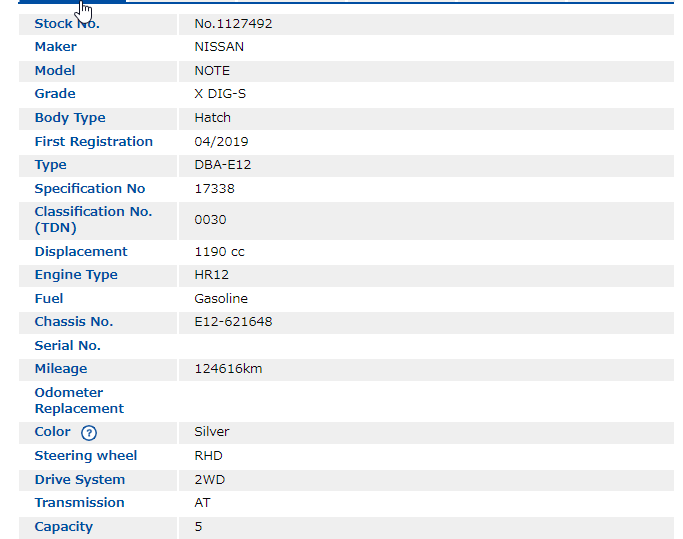683x539 pixels.
Task: Select the 1190 cc displacement value
Action: [219, 252]
